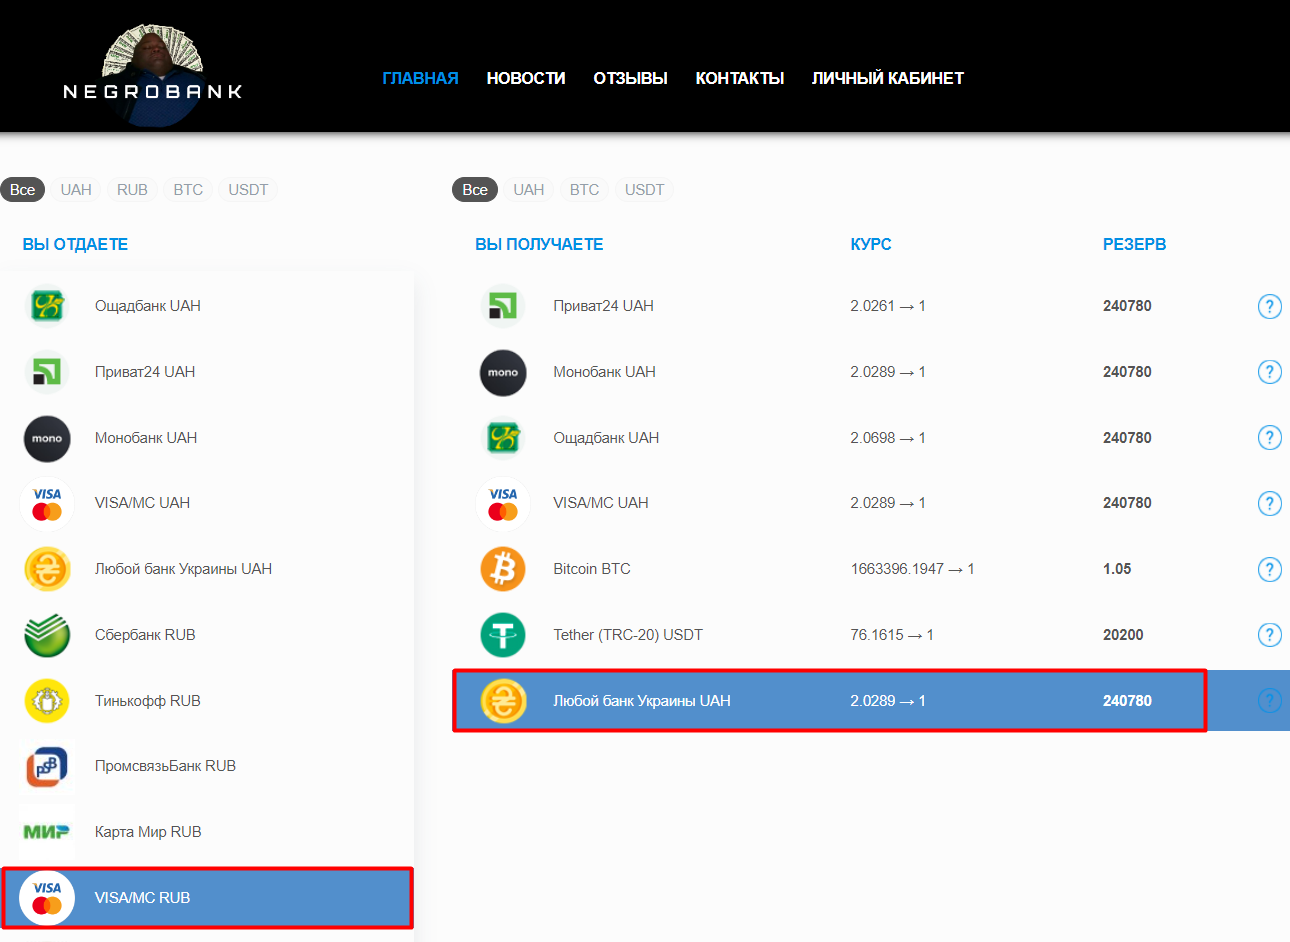This screenshot has height=942, width=1290.
Task: Click VISA/MC UAH card icon in give list
Action: tap(47, 503)
